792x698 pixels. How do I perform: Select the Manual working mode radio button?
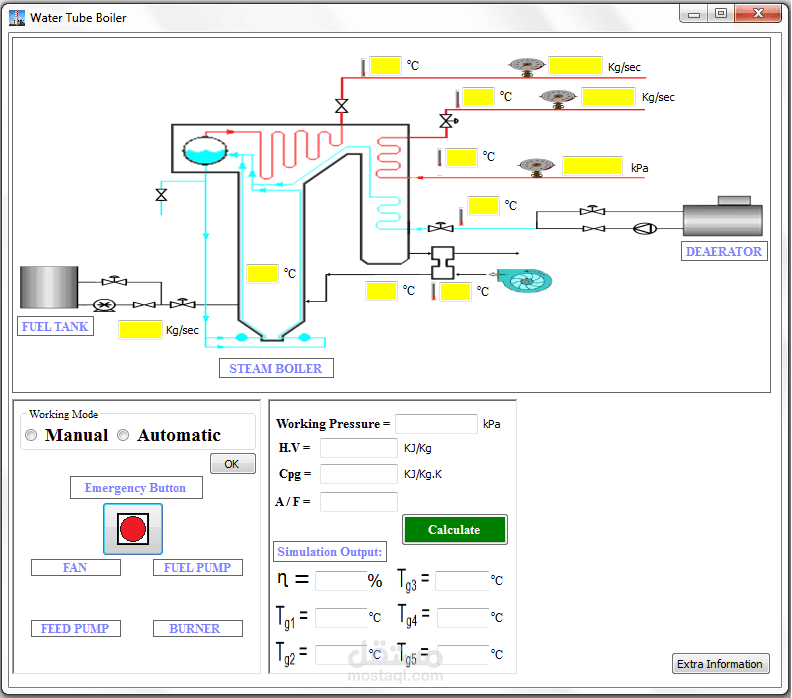point(31,435)
